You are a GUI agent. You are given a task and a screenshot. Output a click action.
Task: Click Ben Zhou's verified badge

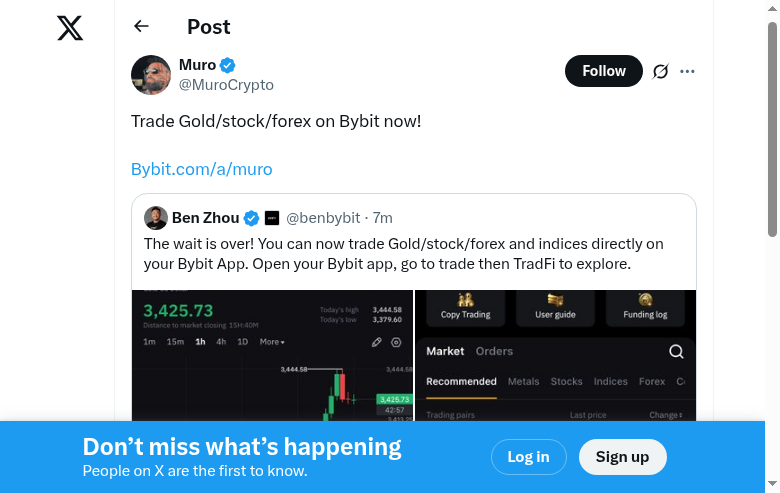tap(252, 218)
